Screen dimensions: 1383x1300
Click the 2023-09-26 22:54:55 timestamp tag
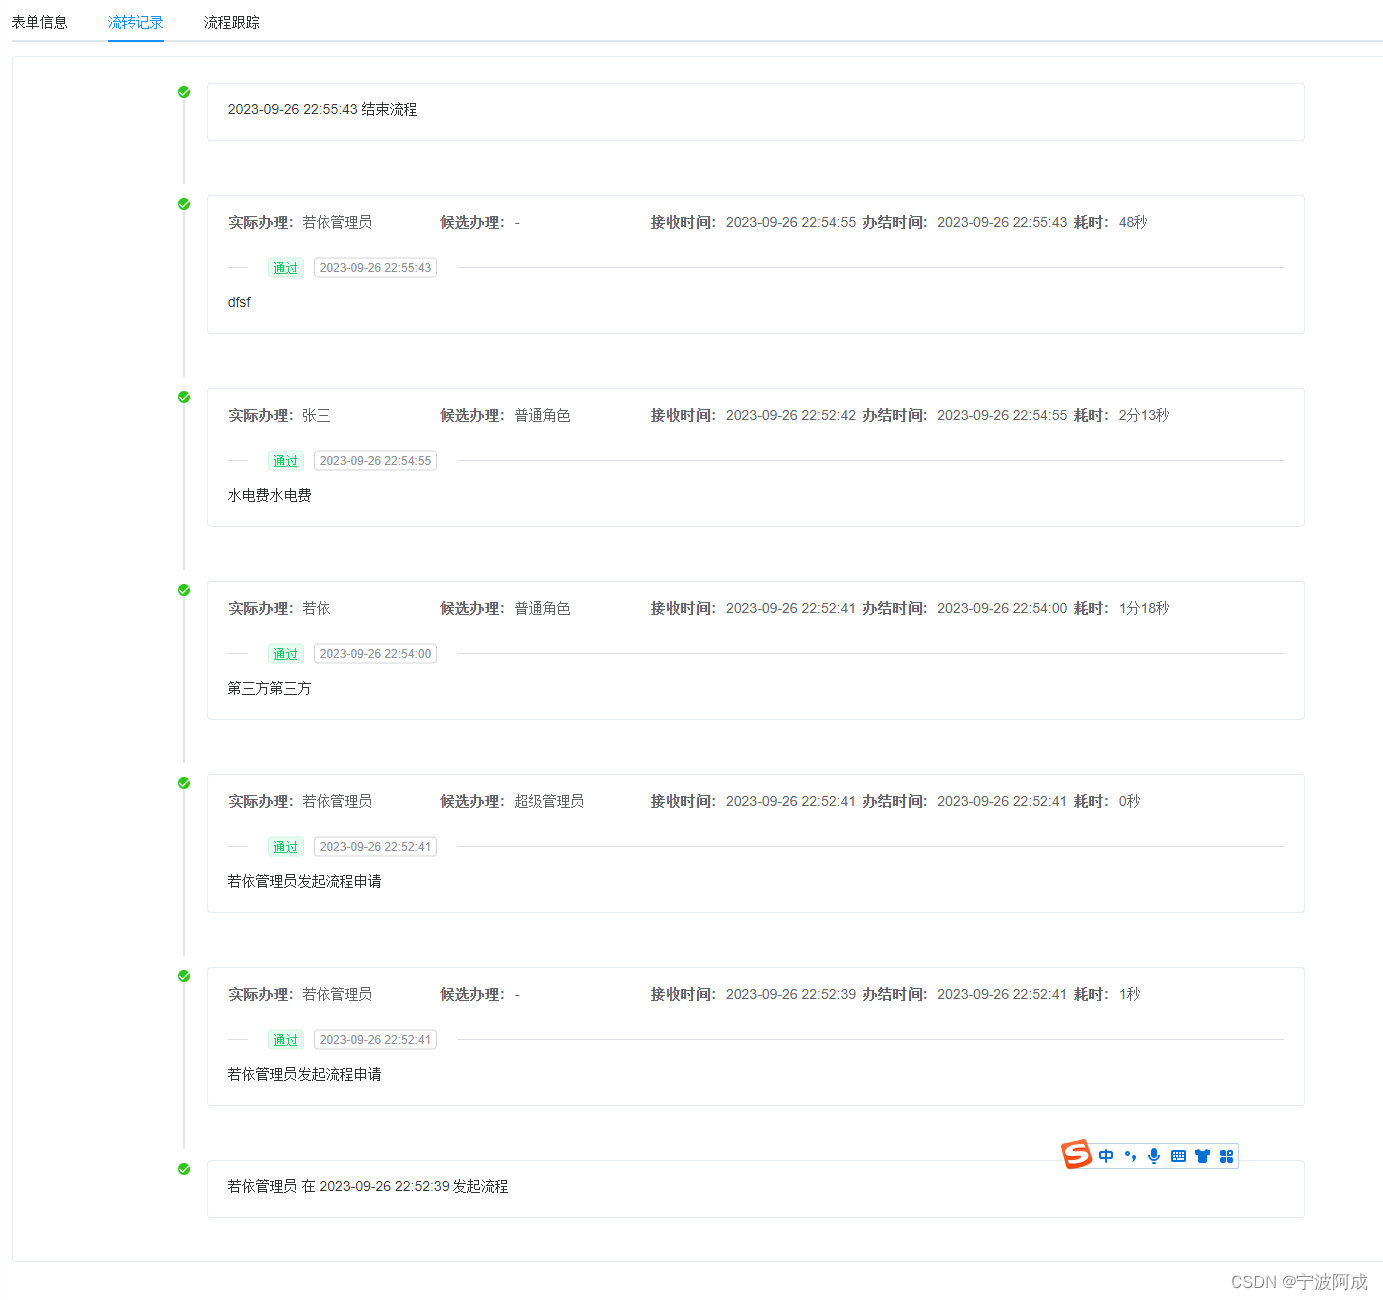(374, 460)
